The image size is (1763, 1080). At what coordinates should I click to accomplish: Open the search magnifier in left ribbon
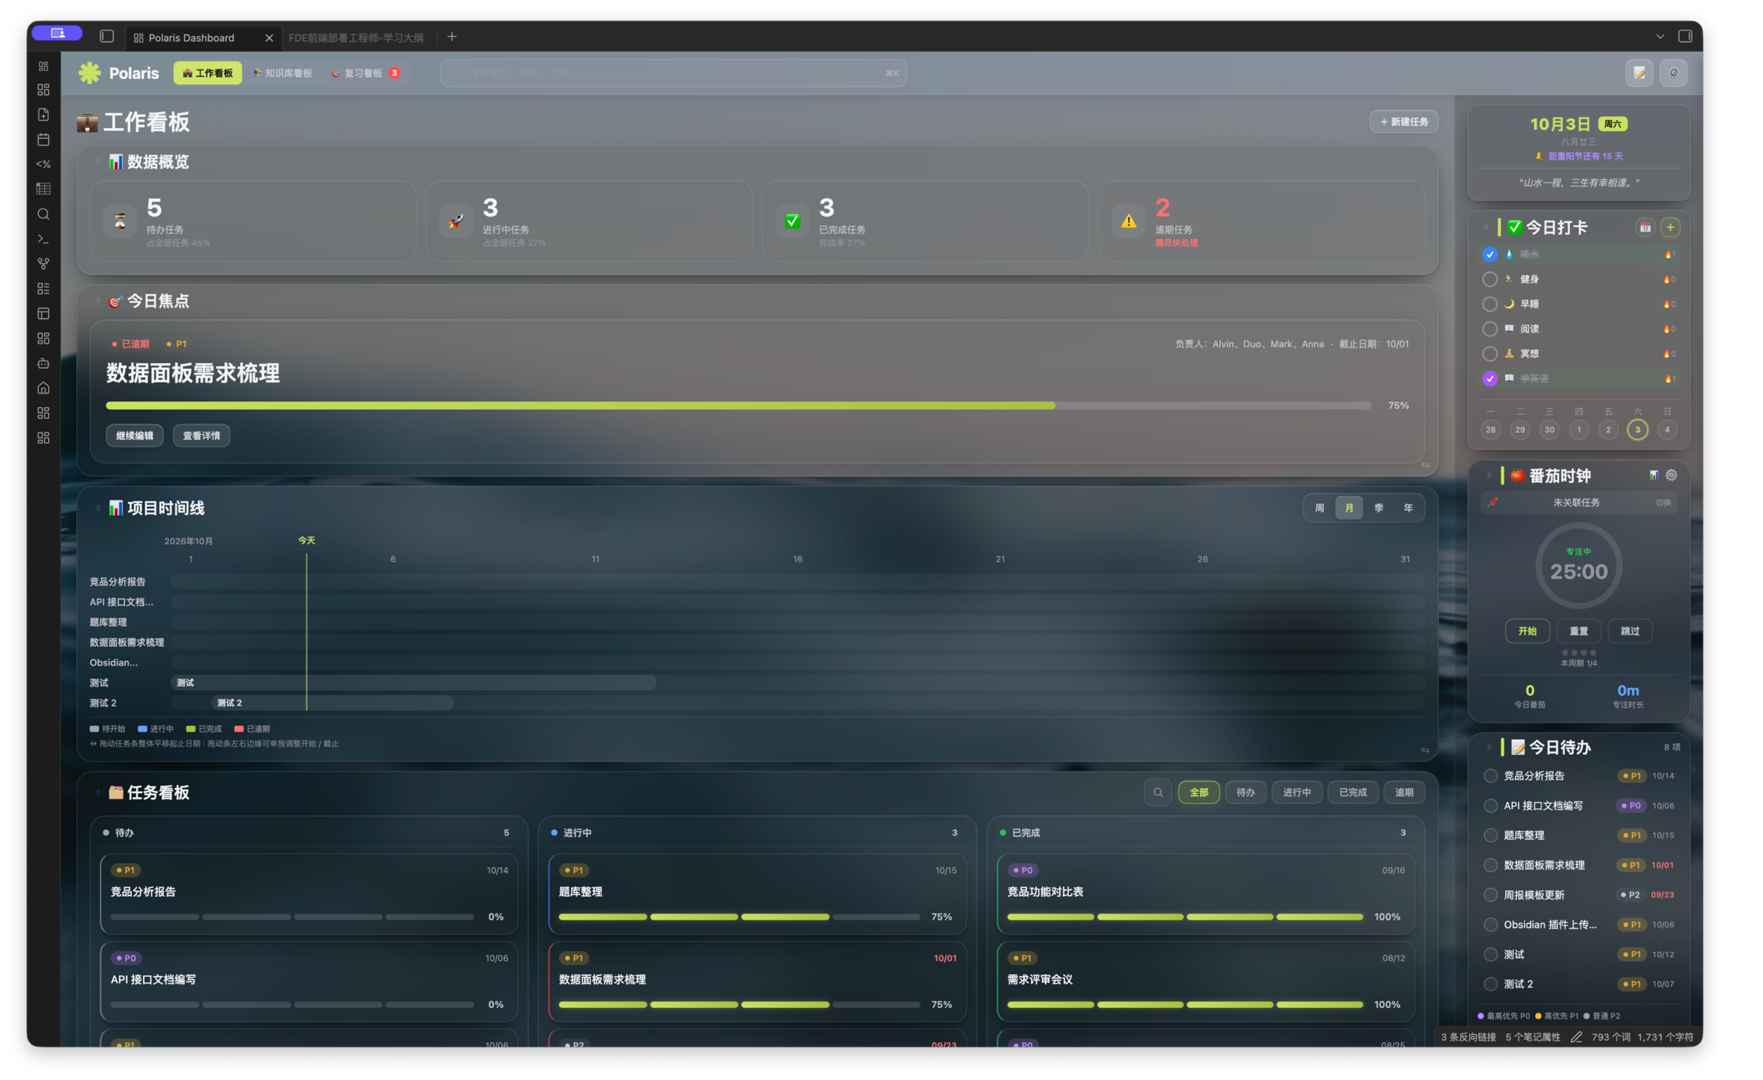click(43, 214)
